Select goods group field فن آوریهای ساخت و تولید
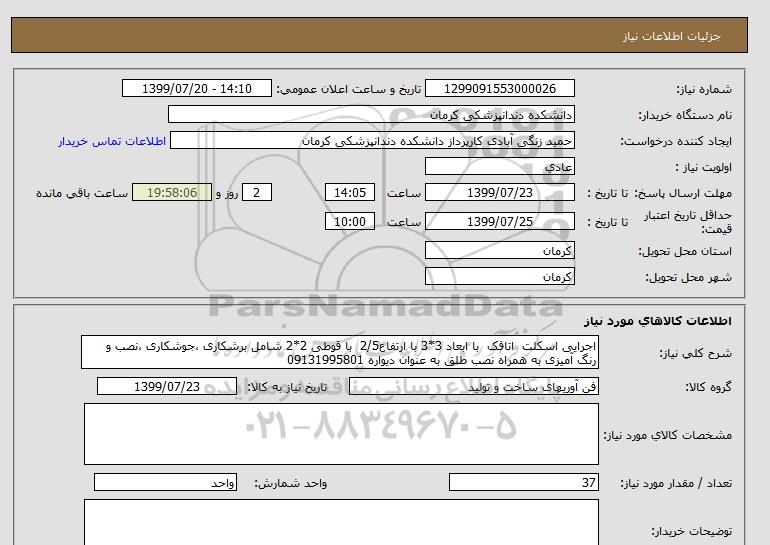770x545 pixels. (x=473, y=386)
